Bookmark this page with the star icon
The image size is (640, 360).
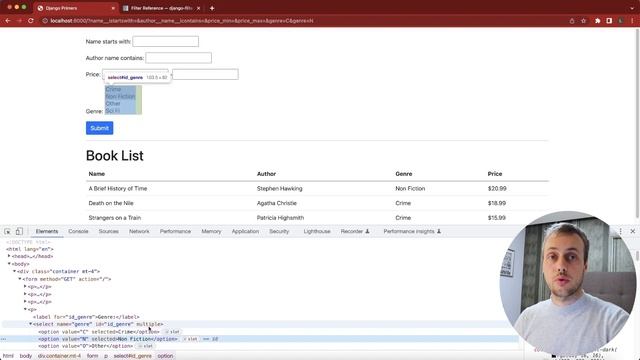583,21
